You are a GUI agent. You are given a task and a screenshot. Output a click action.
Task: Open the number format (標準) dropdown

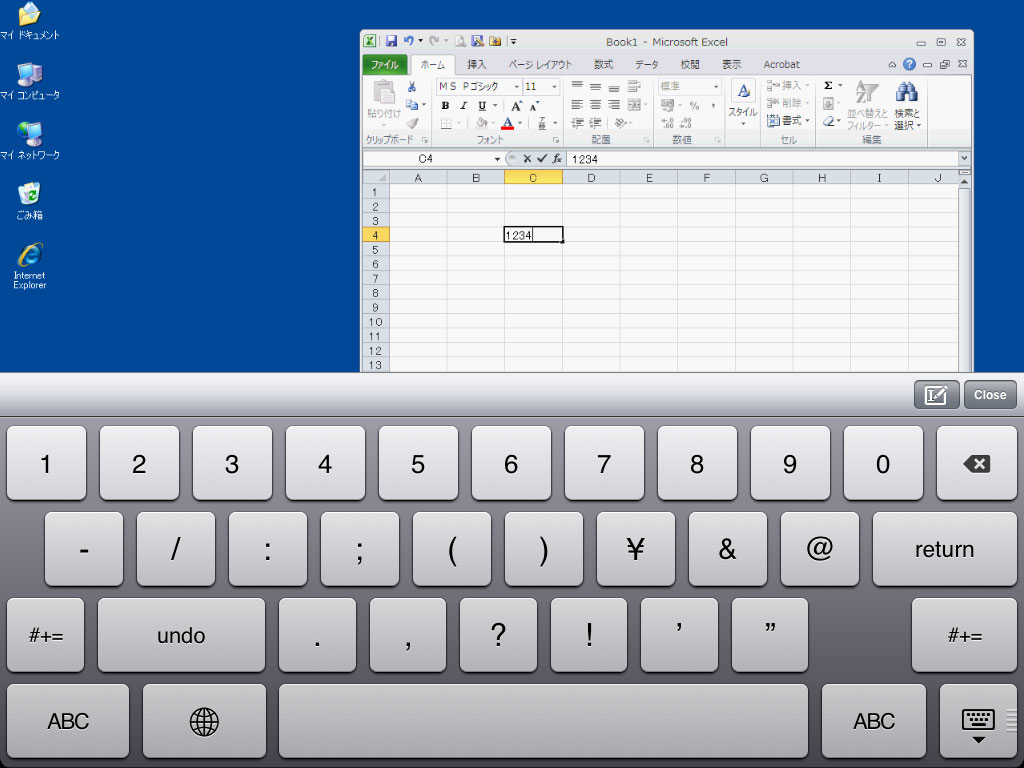click(716, 86)
